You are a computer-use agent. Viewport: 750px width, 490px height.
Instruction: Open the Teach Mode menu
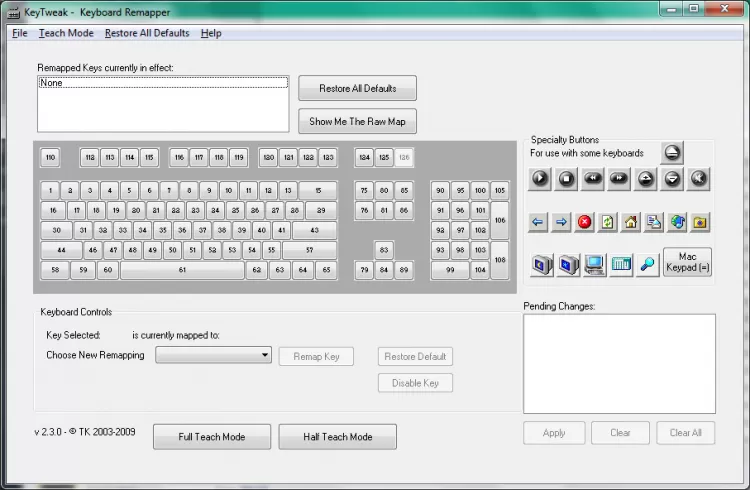tap(66, 33)
